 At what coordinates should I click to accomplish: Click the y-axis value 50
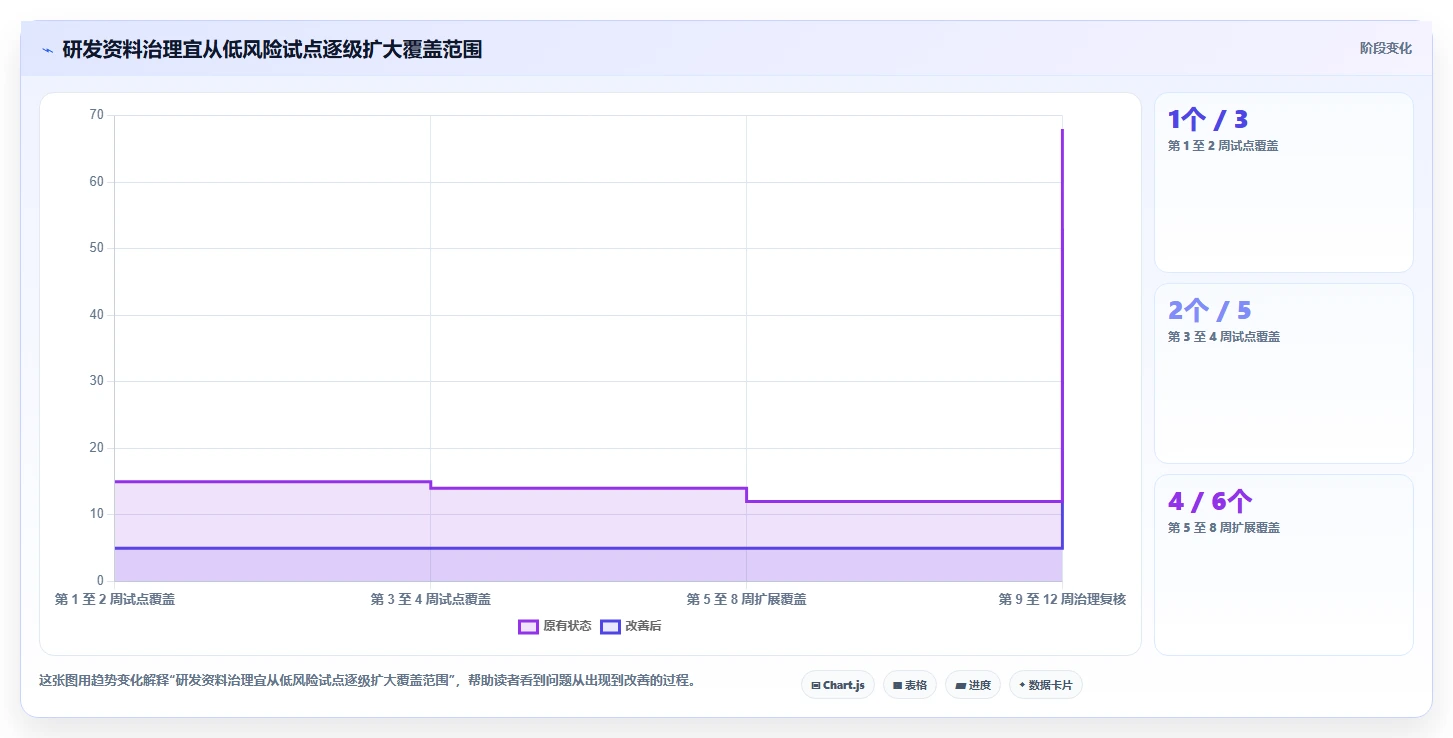[x=96, y=248]
